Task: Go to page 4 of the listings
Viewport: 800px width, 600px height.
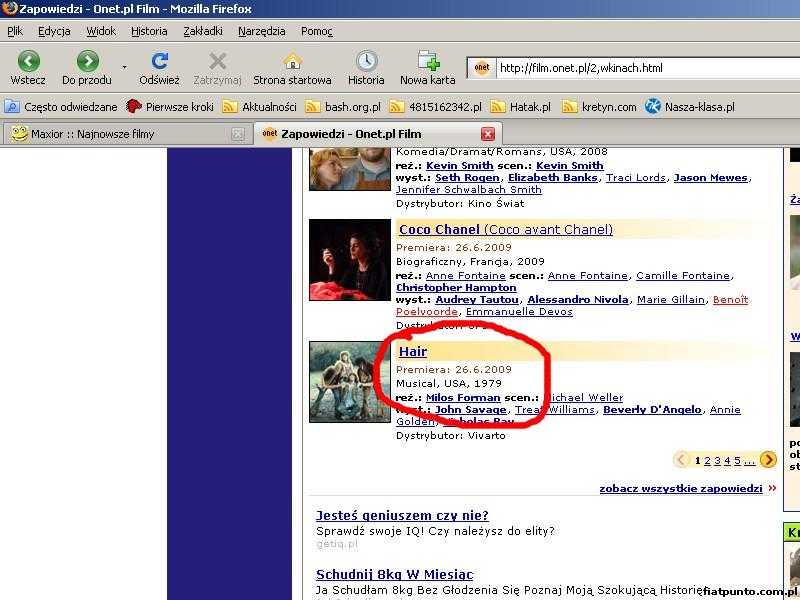Action: (x=728, y=461)
